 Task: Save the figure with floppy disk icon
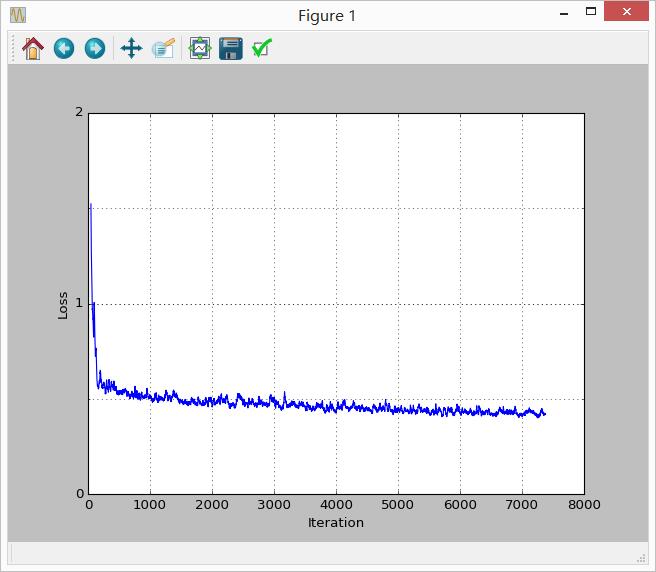tap(231, 48)
